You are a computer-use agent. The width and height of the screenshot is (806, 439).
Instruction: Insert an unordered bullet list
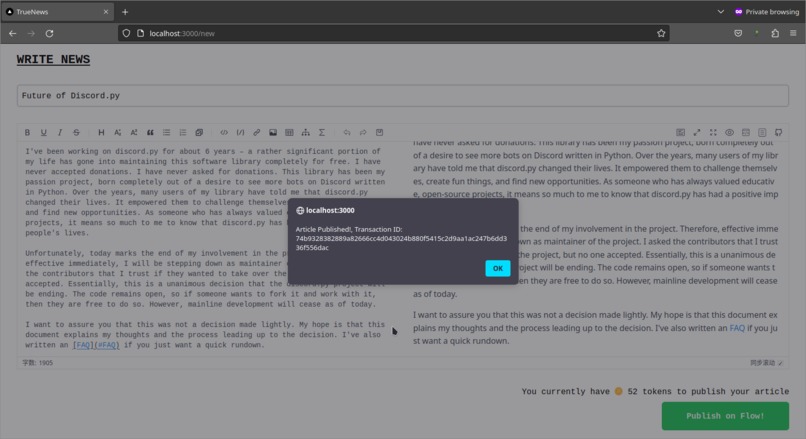coord(167,133)
